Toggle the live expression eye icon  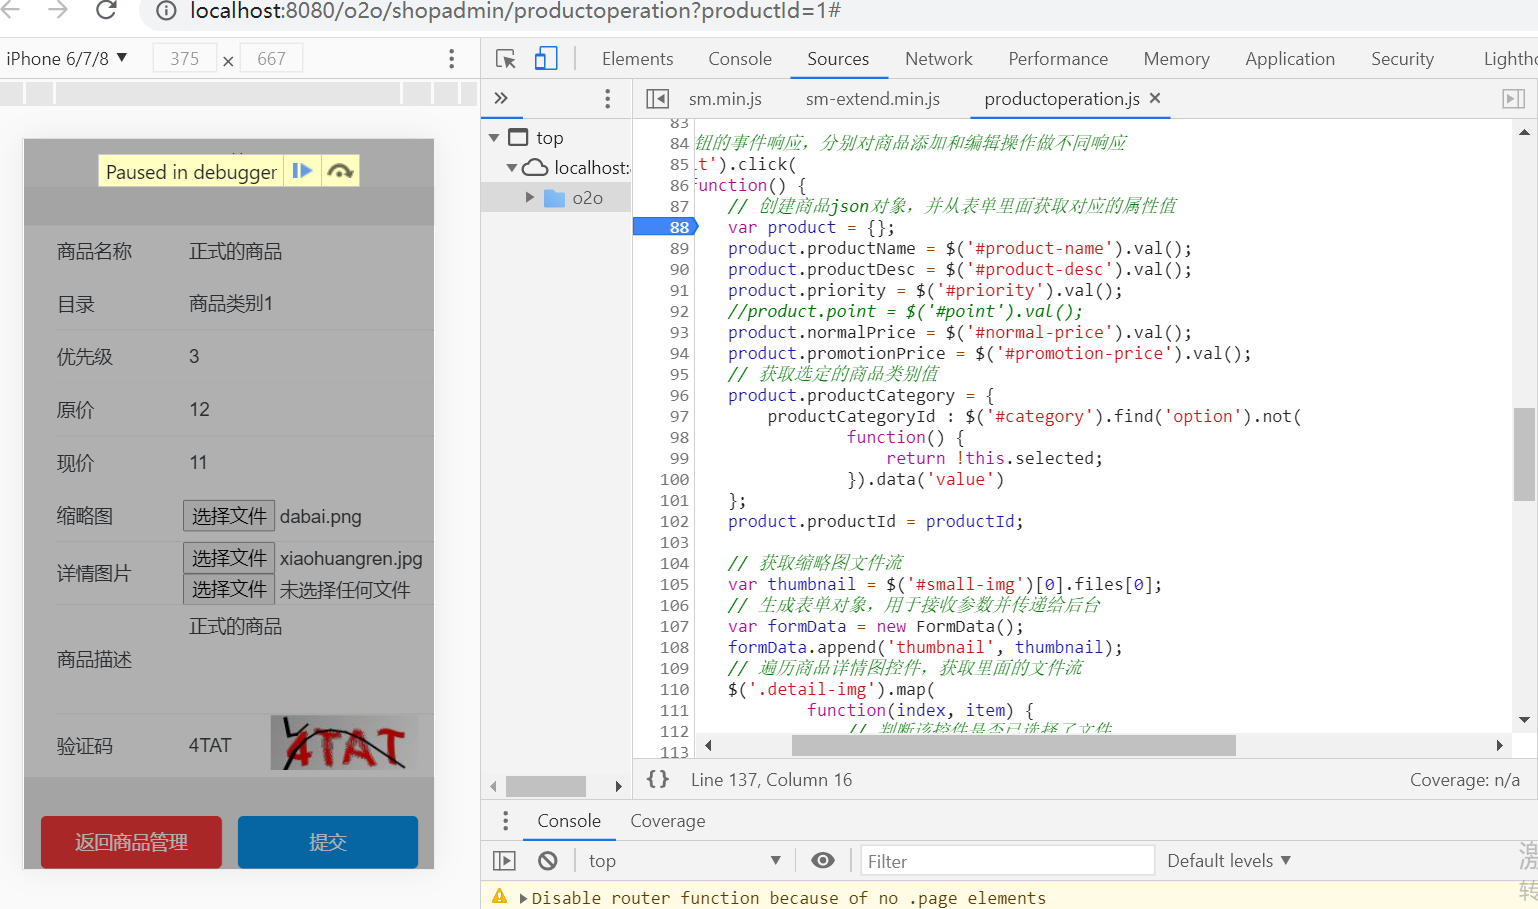(823, 861)
